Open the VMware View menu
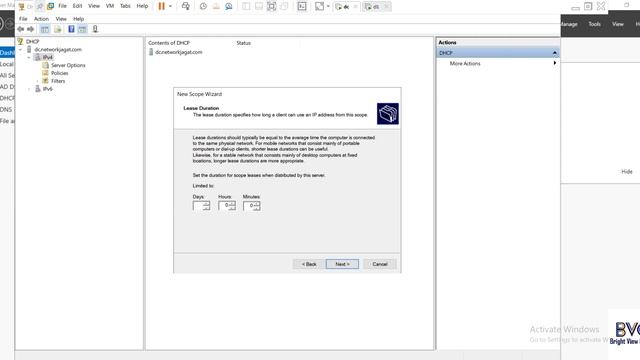The image size is (640, 360). point(94,6)
